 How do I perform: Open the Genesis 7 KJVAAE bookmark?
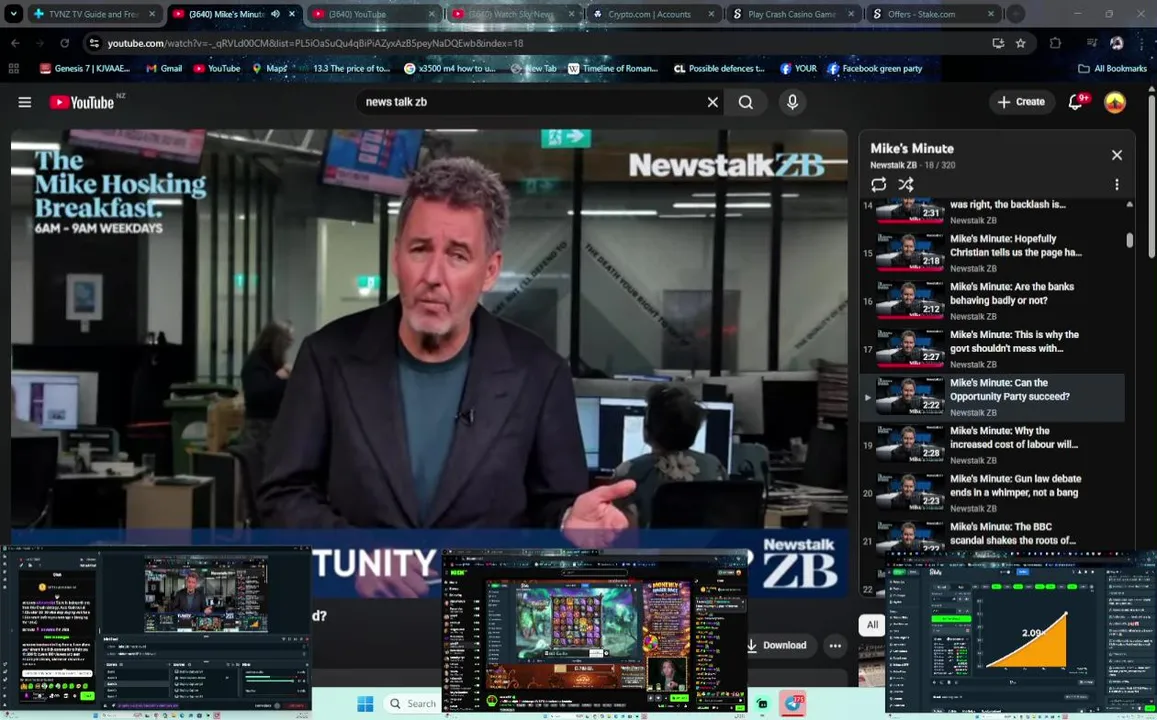coord(85,69)
